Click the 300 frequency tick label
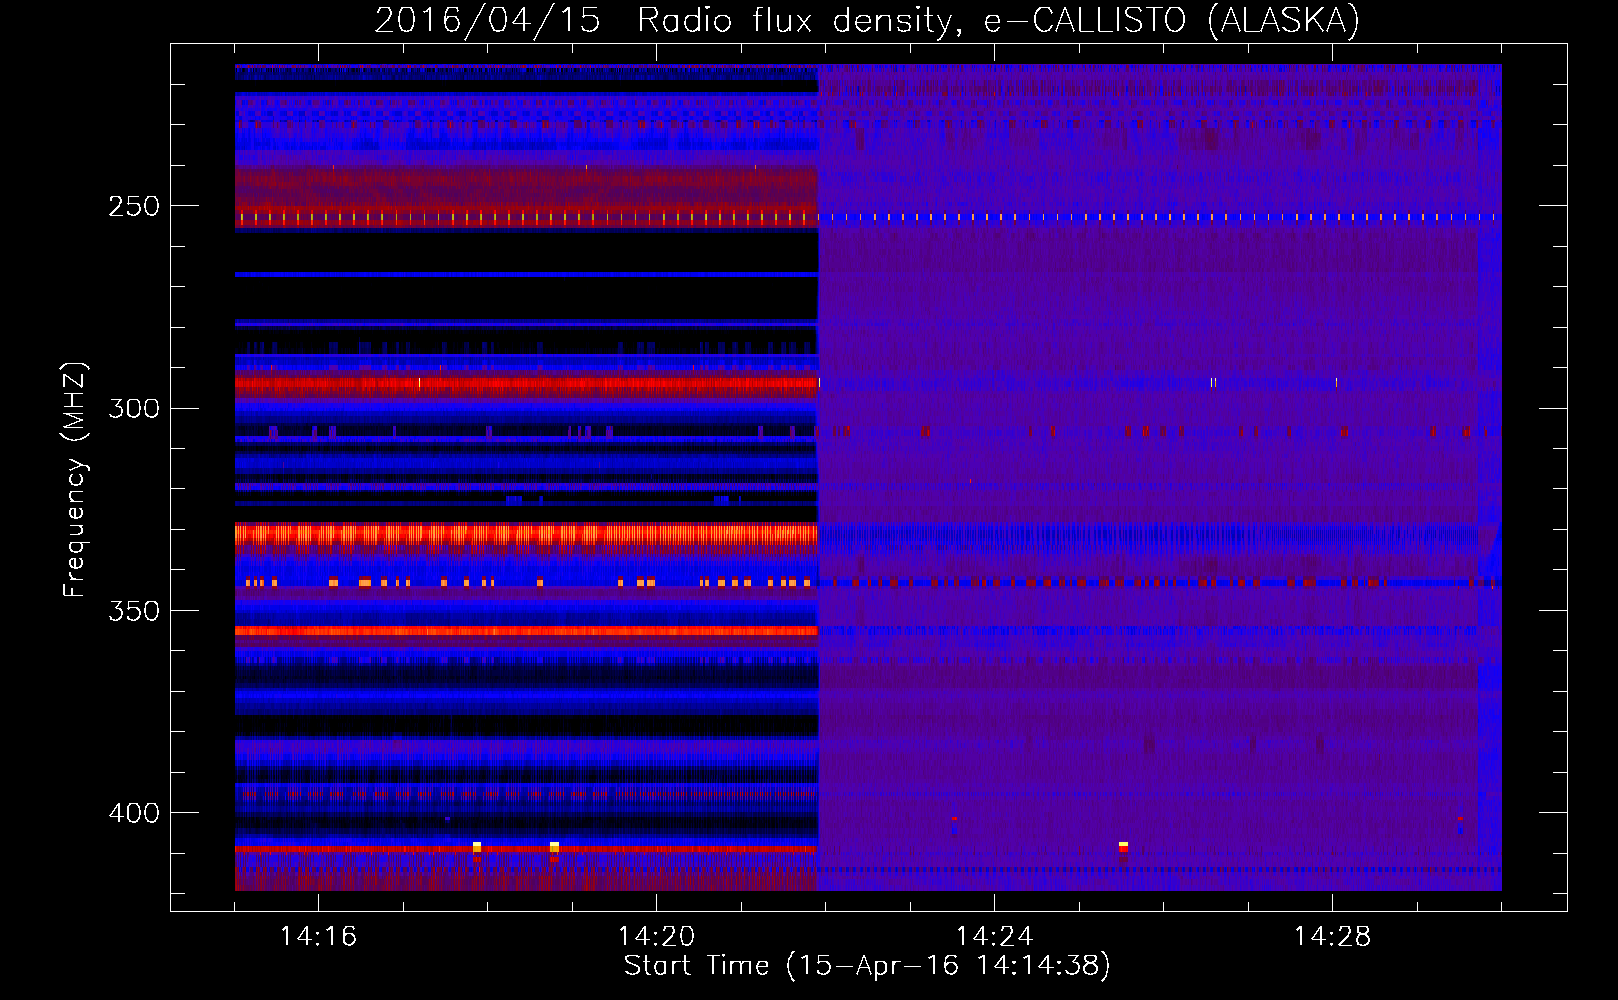 click(134, 408)
